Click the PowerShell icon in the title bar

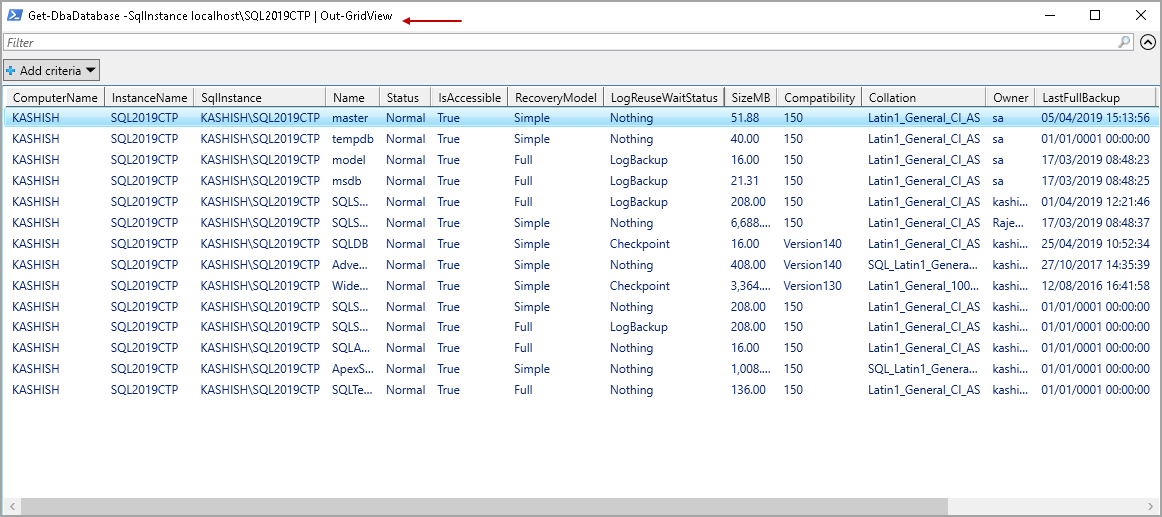coord(16,15)
